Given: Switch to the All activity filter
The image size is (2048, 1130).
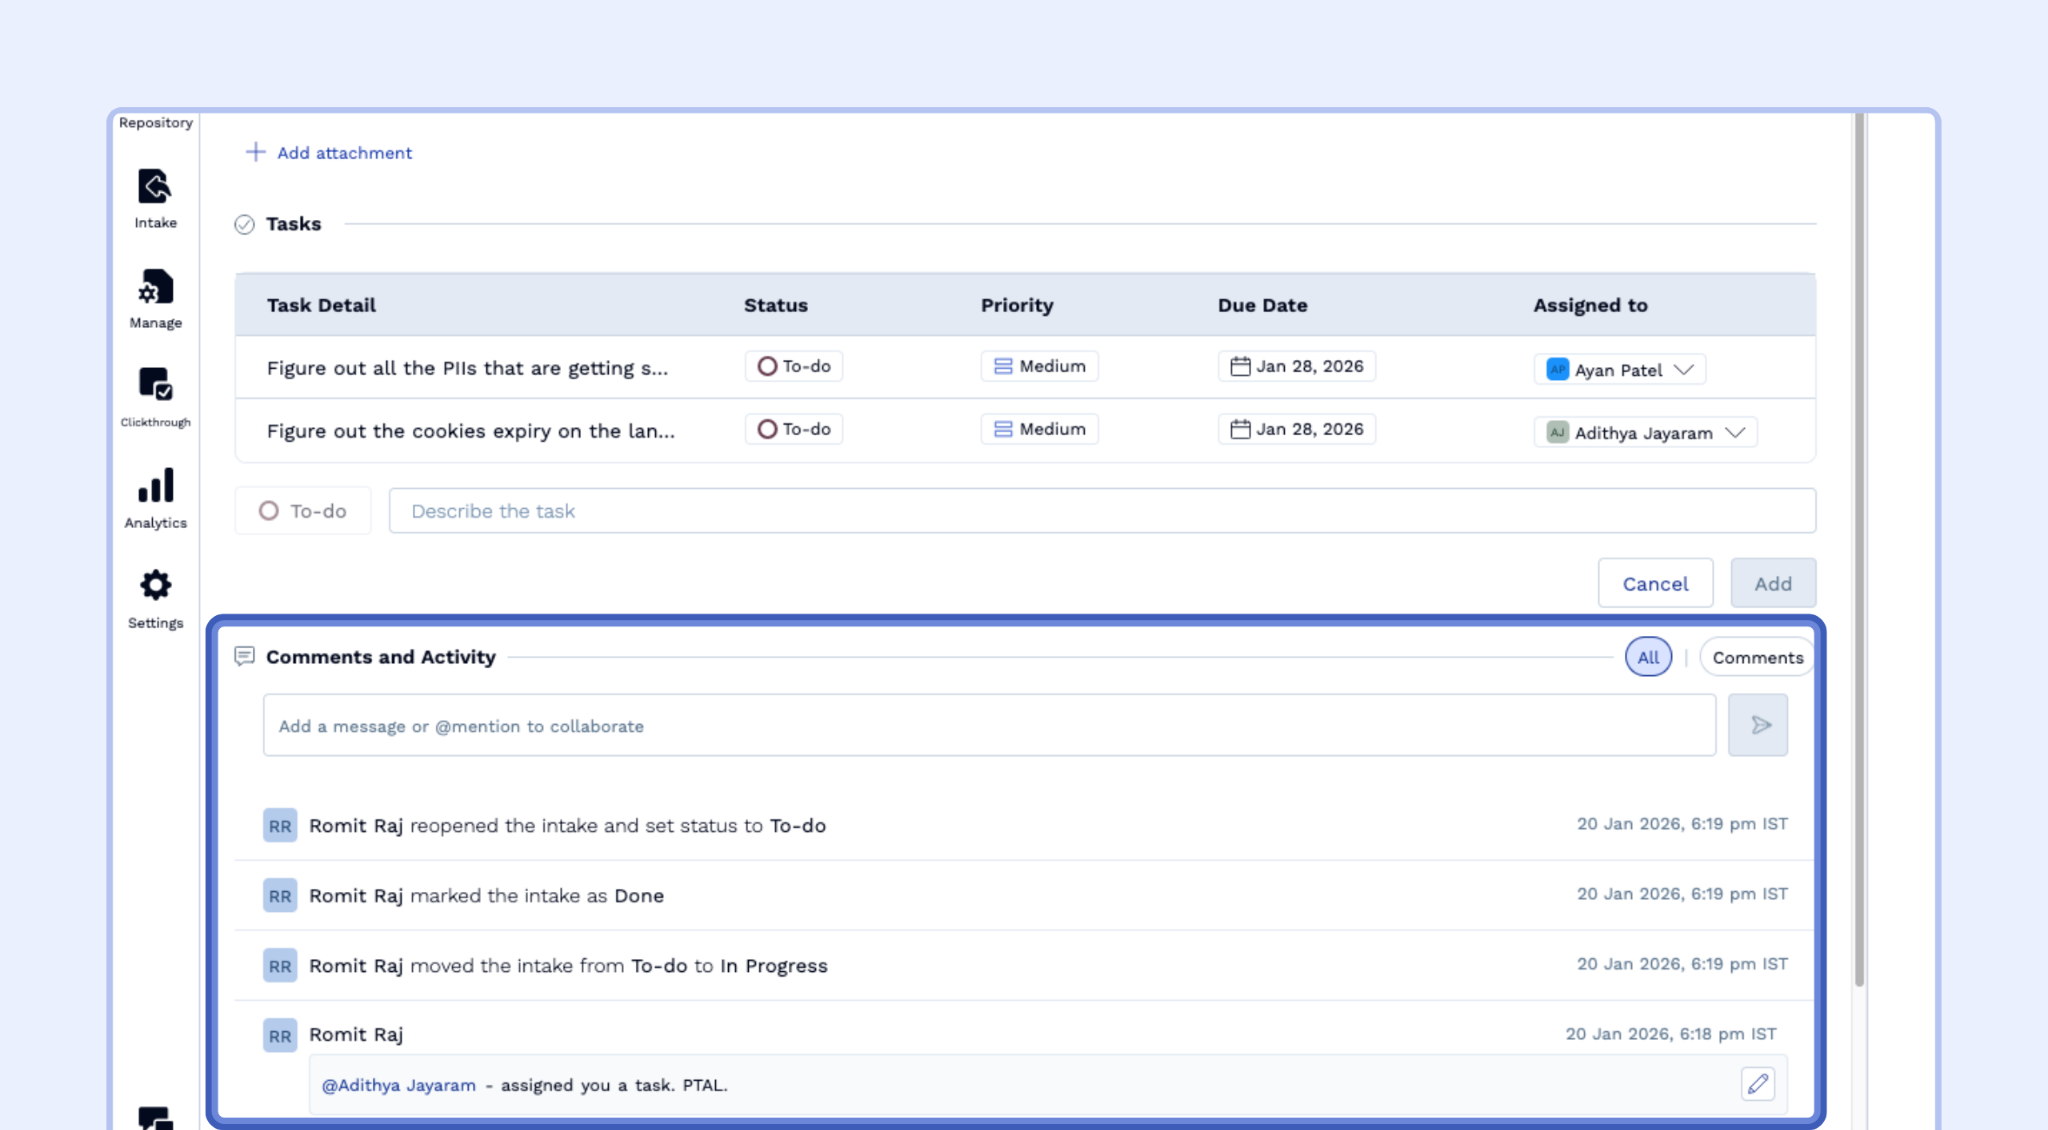Looking at the screenshot, I should pos(1647,657).
